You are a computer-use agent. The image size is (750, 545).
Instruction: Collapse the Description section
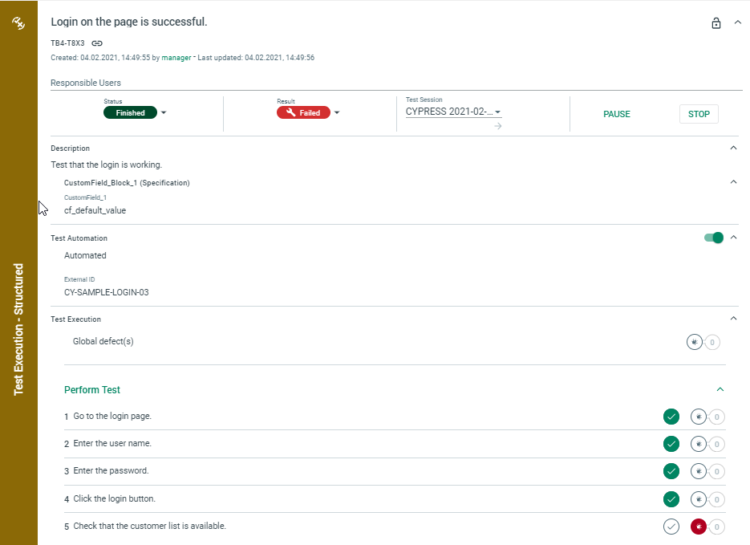733,148
